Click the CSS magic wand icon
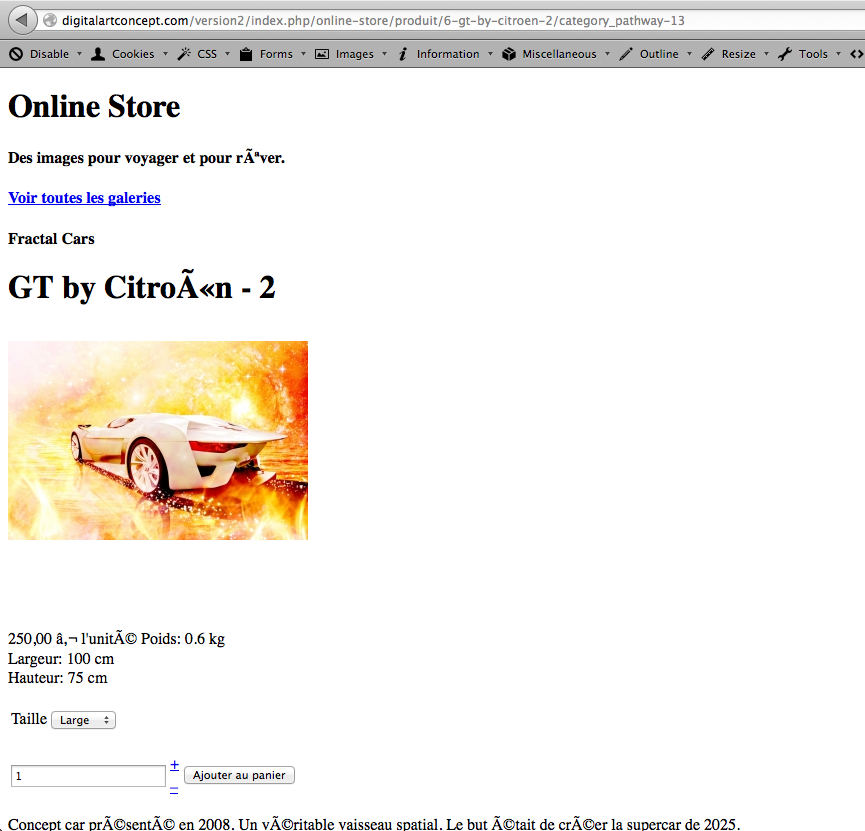865x831 pixels. [184, 54]
